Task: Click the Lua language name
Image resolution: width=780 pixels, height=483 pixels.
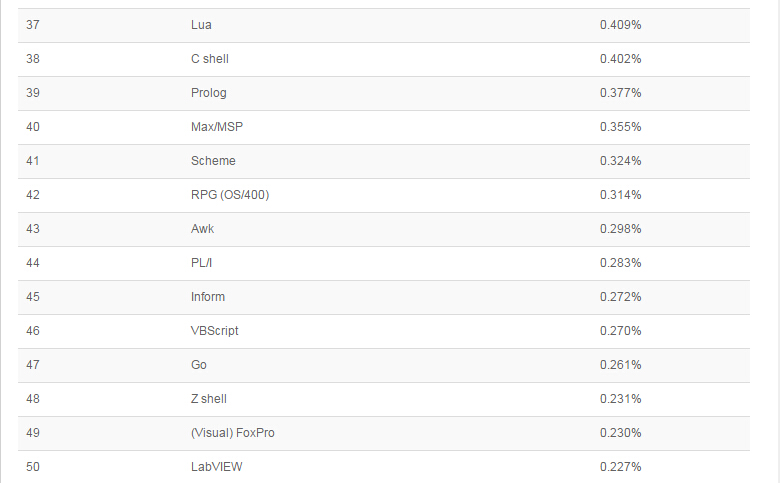Action: (201, 25)
